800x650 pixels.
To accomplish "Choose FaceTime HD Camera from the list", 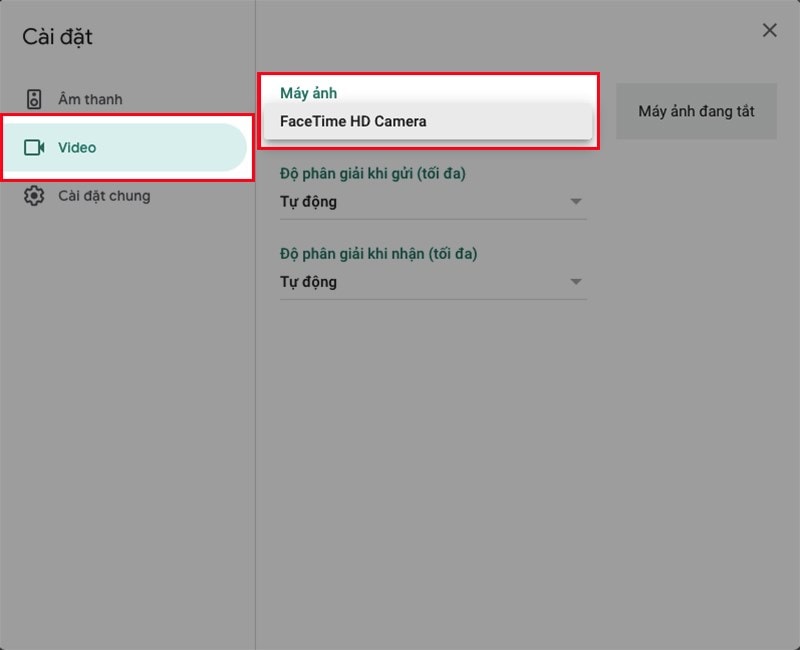I will point(353,121).
